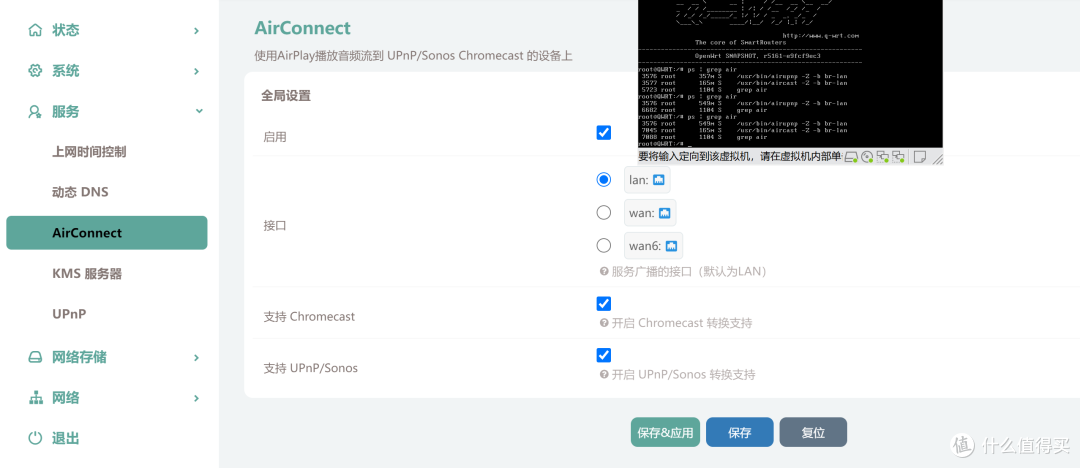Click the 网络存储 sidebar label
1080x468 pixels.
coord(79,358)
